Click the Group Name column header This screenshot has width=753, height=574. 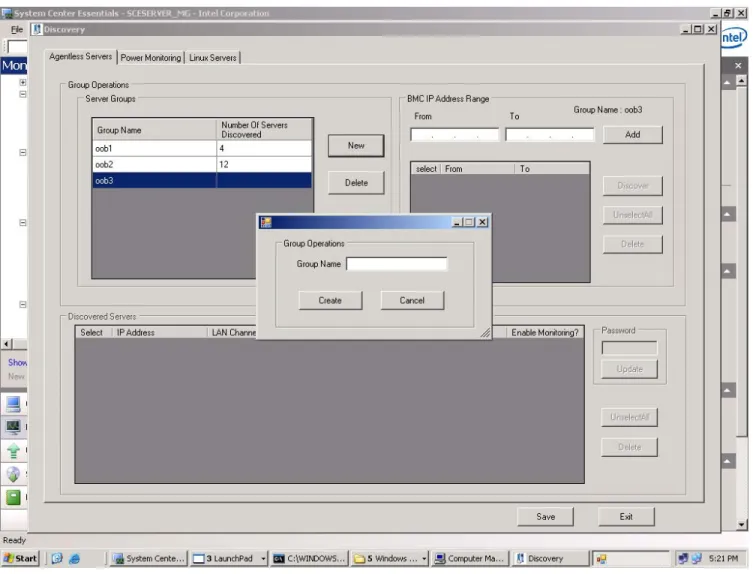[154, 130]
